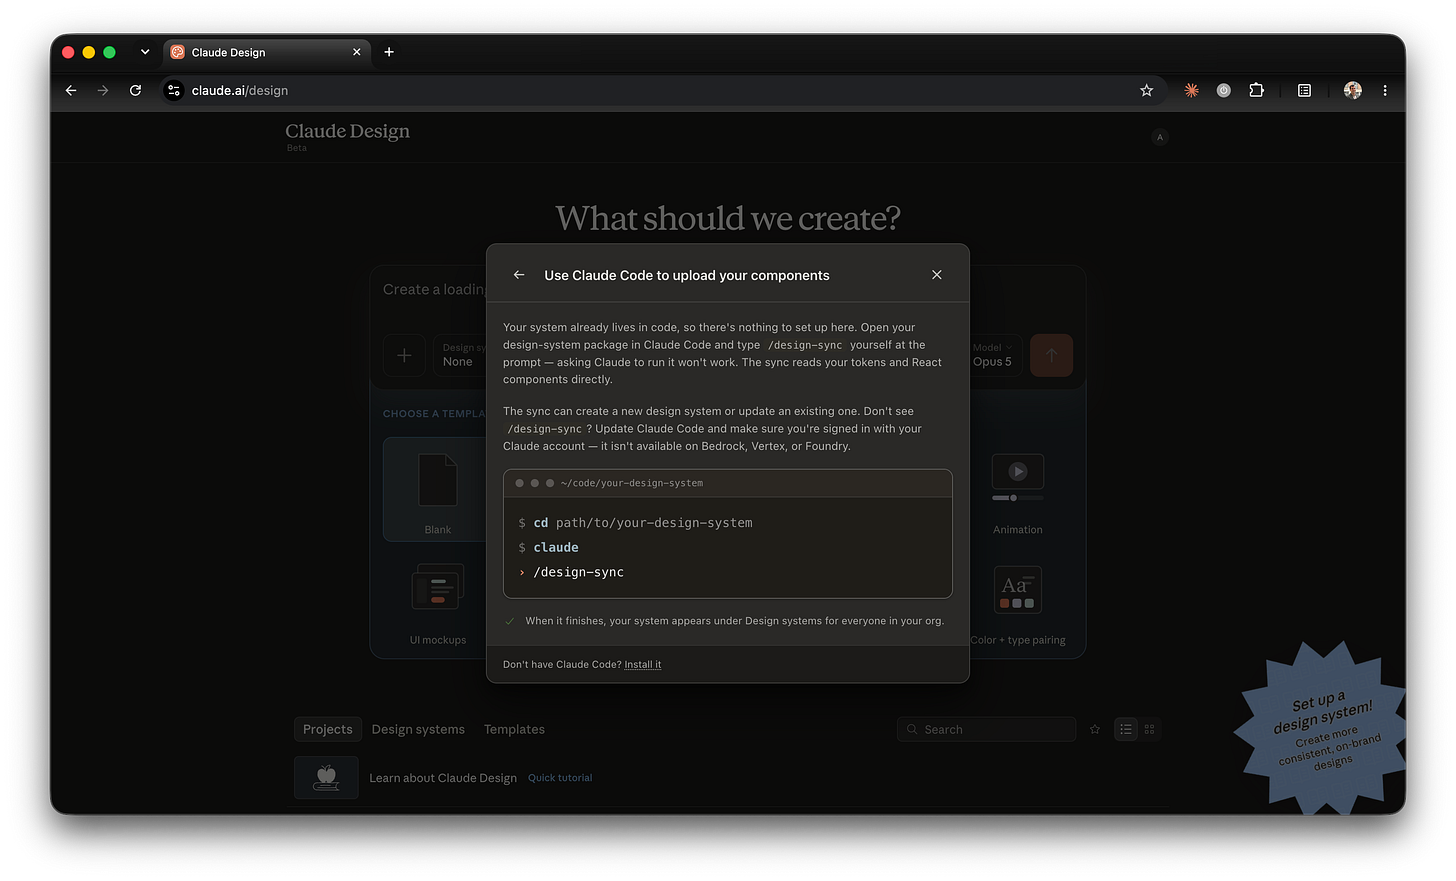The image size is (1456, 881).
Task: Click the projects Search field
Action: (x=986, y=729)
